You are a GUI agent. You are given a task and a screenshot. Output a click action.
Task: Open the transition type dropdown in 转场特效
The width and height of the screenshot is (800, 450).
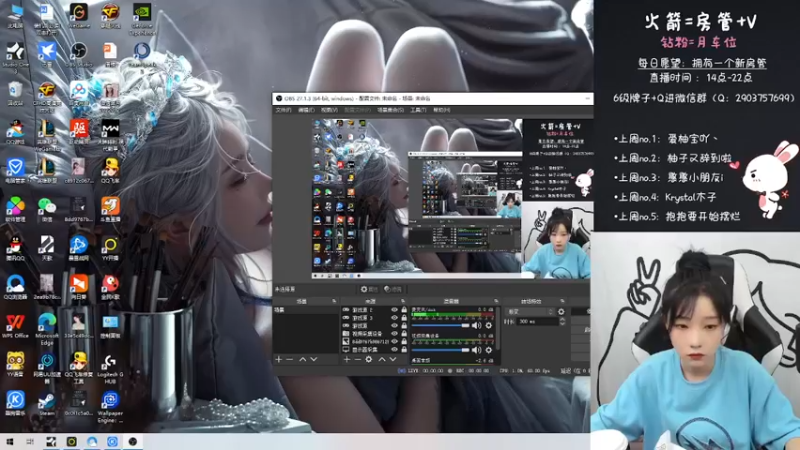(x=530, y=311)
